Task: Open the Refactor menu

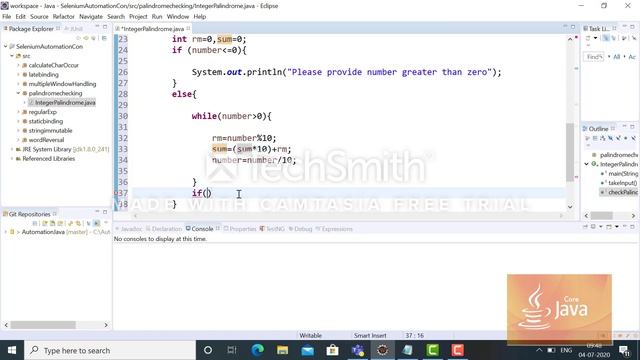Action: [x=63, y=17]
